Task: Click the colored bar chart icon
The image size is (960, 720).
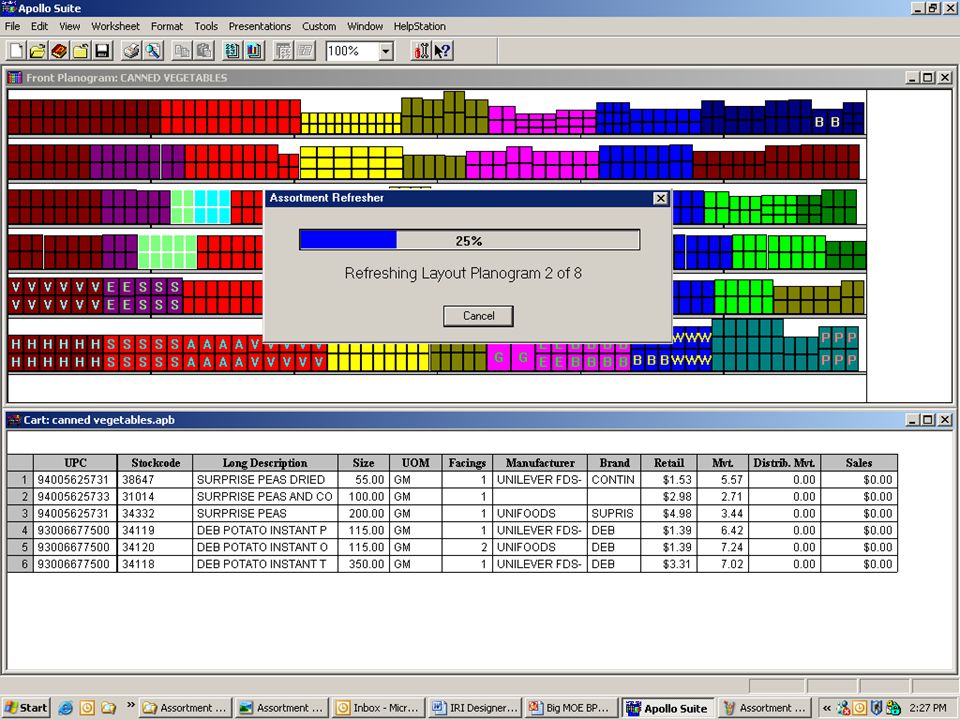Action: coord(254,51)
